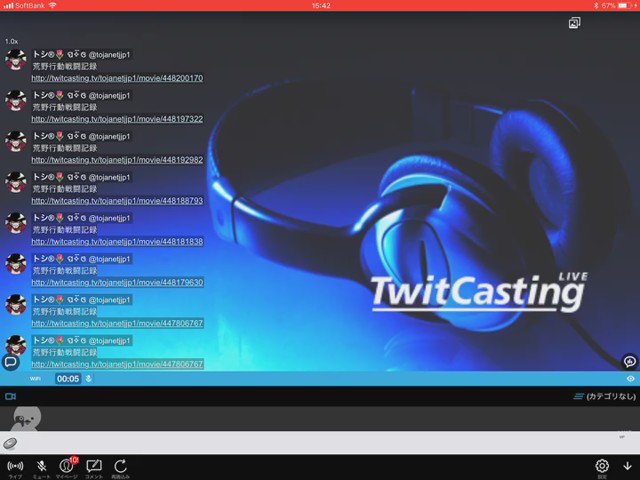Click the gray bird avatar
Image resolution: width=640 pixels, height=480 pixels.
point(26,419)
